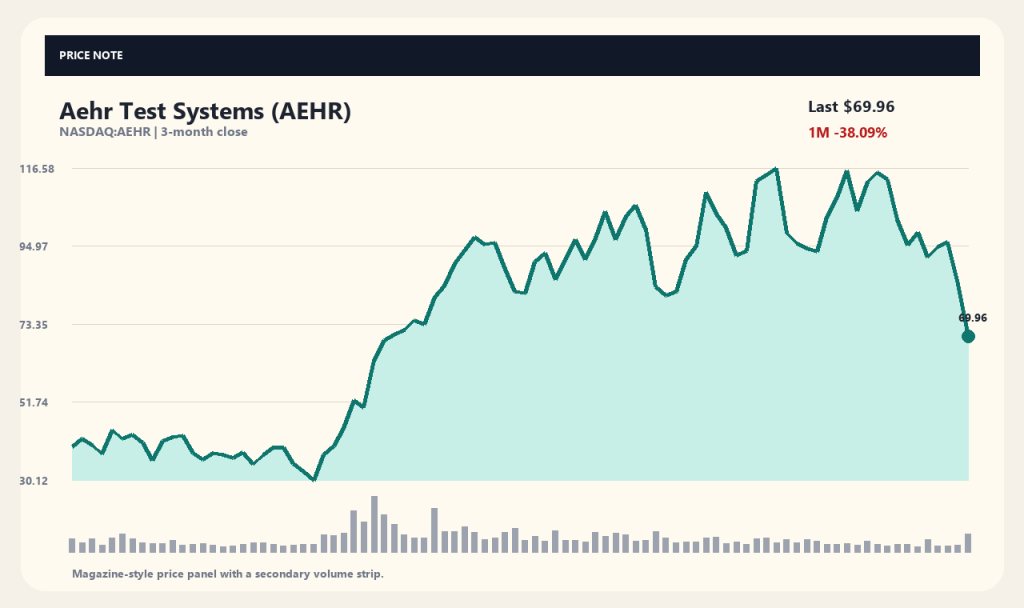1024x608 pixels.
Task: Click the NASDAQ:AEHR 3-month close subtitle
Action: click(x=153, y=132)
